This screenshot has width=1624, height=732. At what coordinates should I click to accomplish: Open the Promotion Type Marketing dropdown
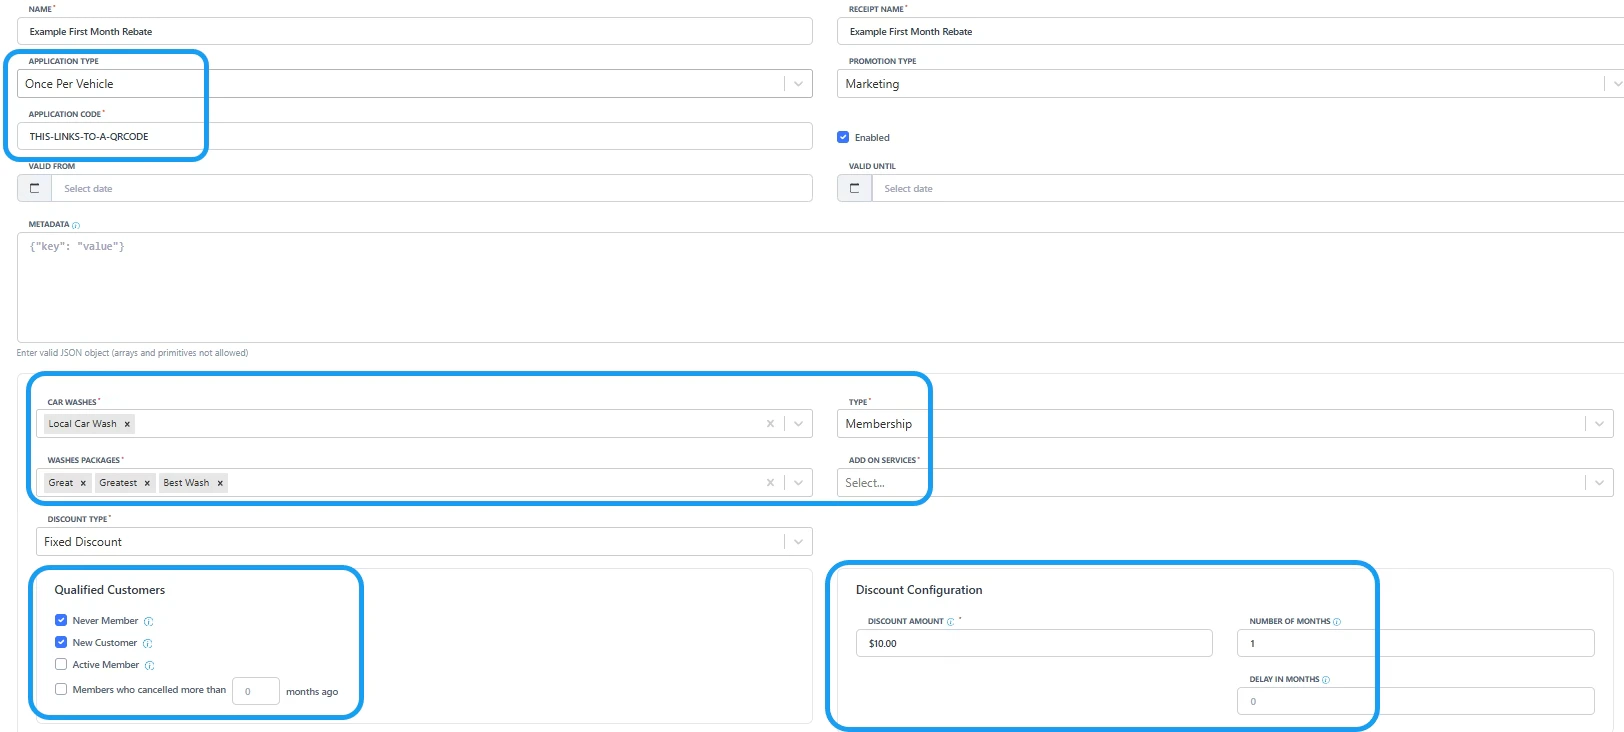click(1230, 84)
